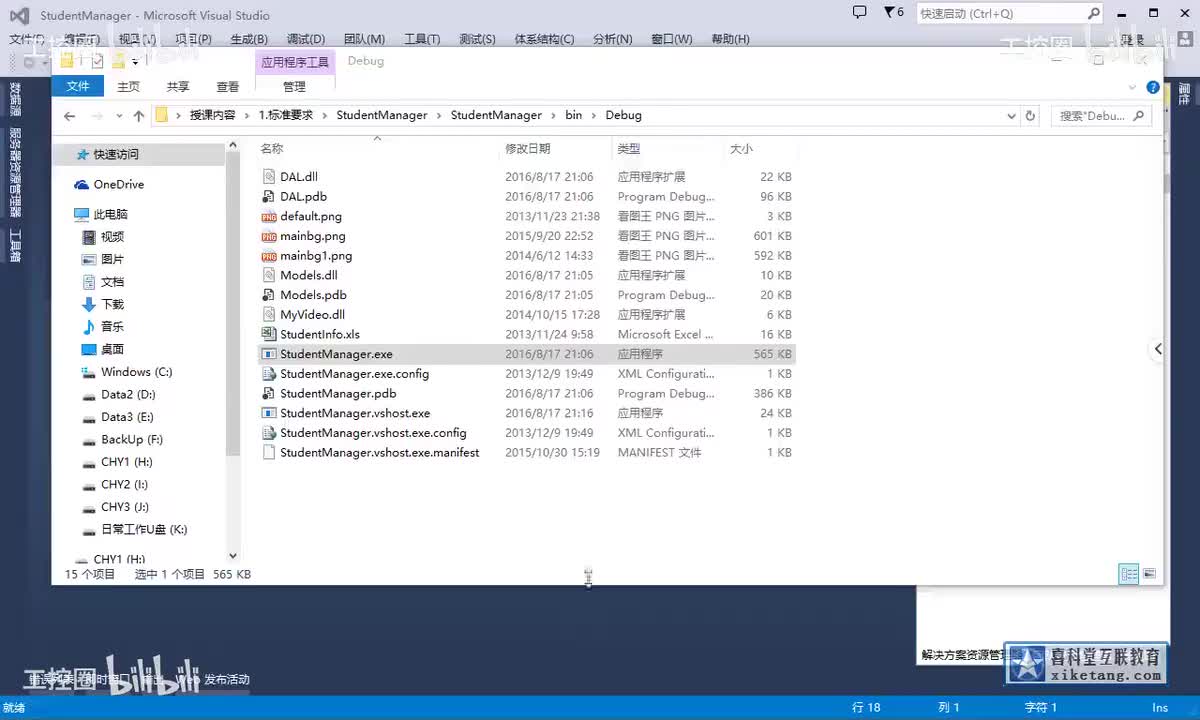Image resolution: width=1200 pixels, height=720 pixels.
Task: Go up one folder with the up arrow
Action: [139, 115]
